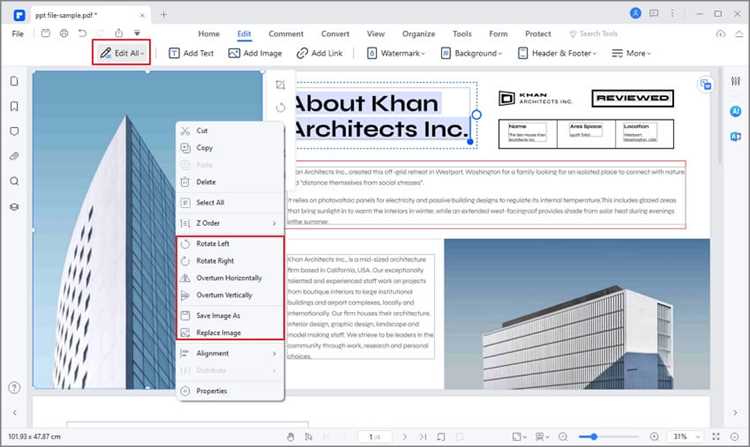Screen dimensions: 750x447
Task: Click the Add Text button
Action: 191,53
